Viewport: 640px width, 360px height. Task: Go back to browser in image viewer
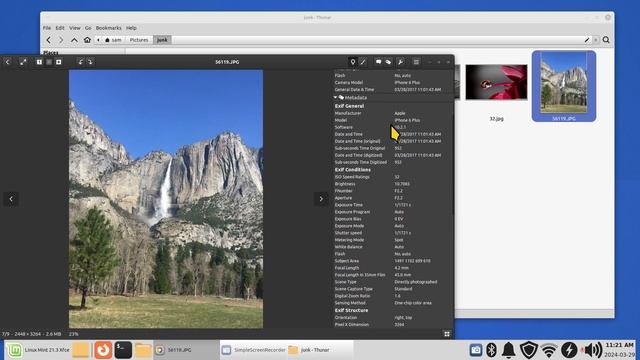pyautogui.click(x=7, y=62)
